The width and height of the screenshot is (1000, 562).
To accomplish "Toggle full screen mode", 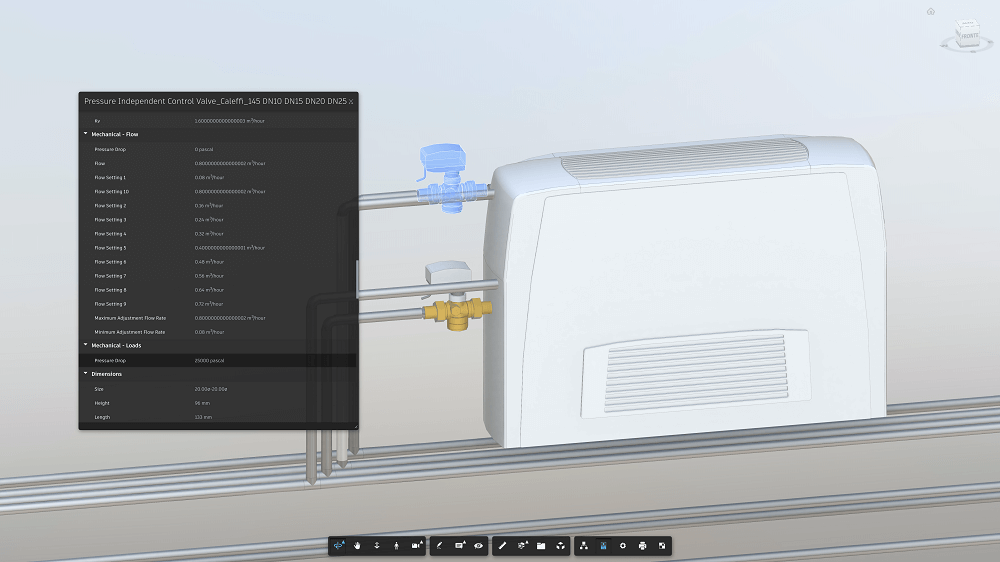I will (x=661, y=546).
